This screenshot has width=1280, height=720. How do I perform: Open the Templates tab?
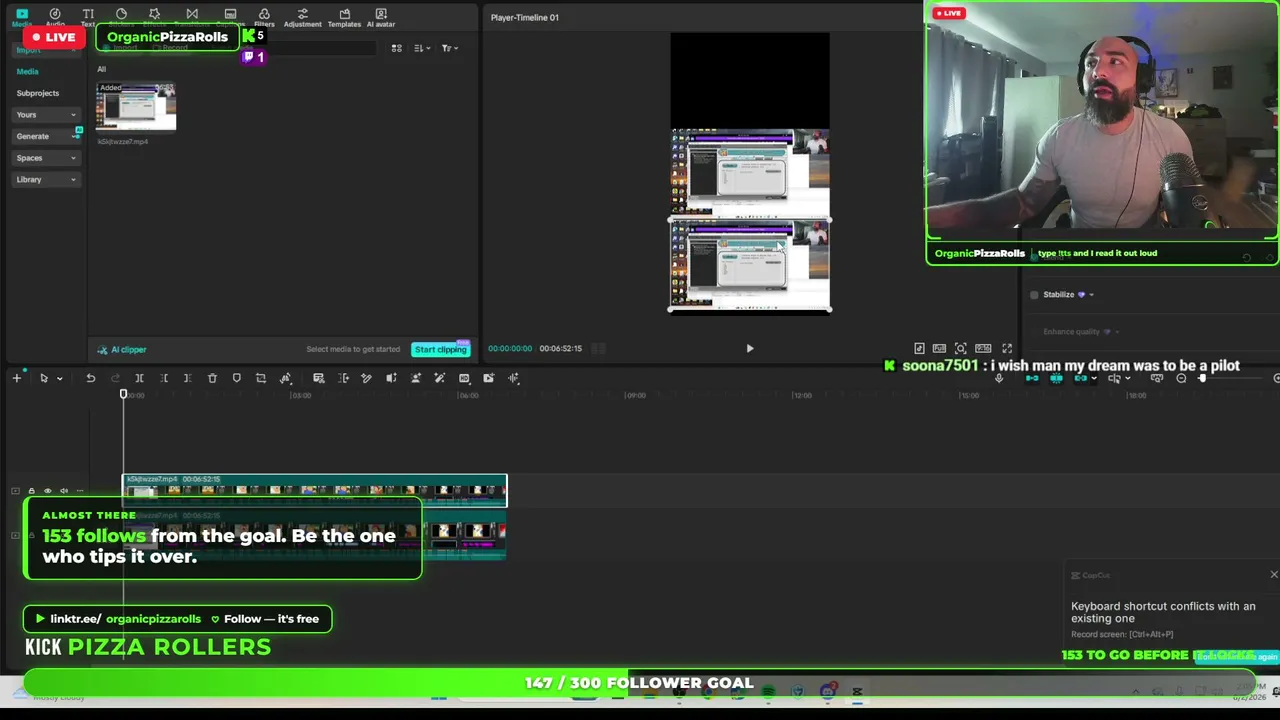344,17
